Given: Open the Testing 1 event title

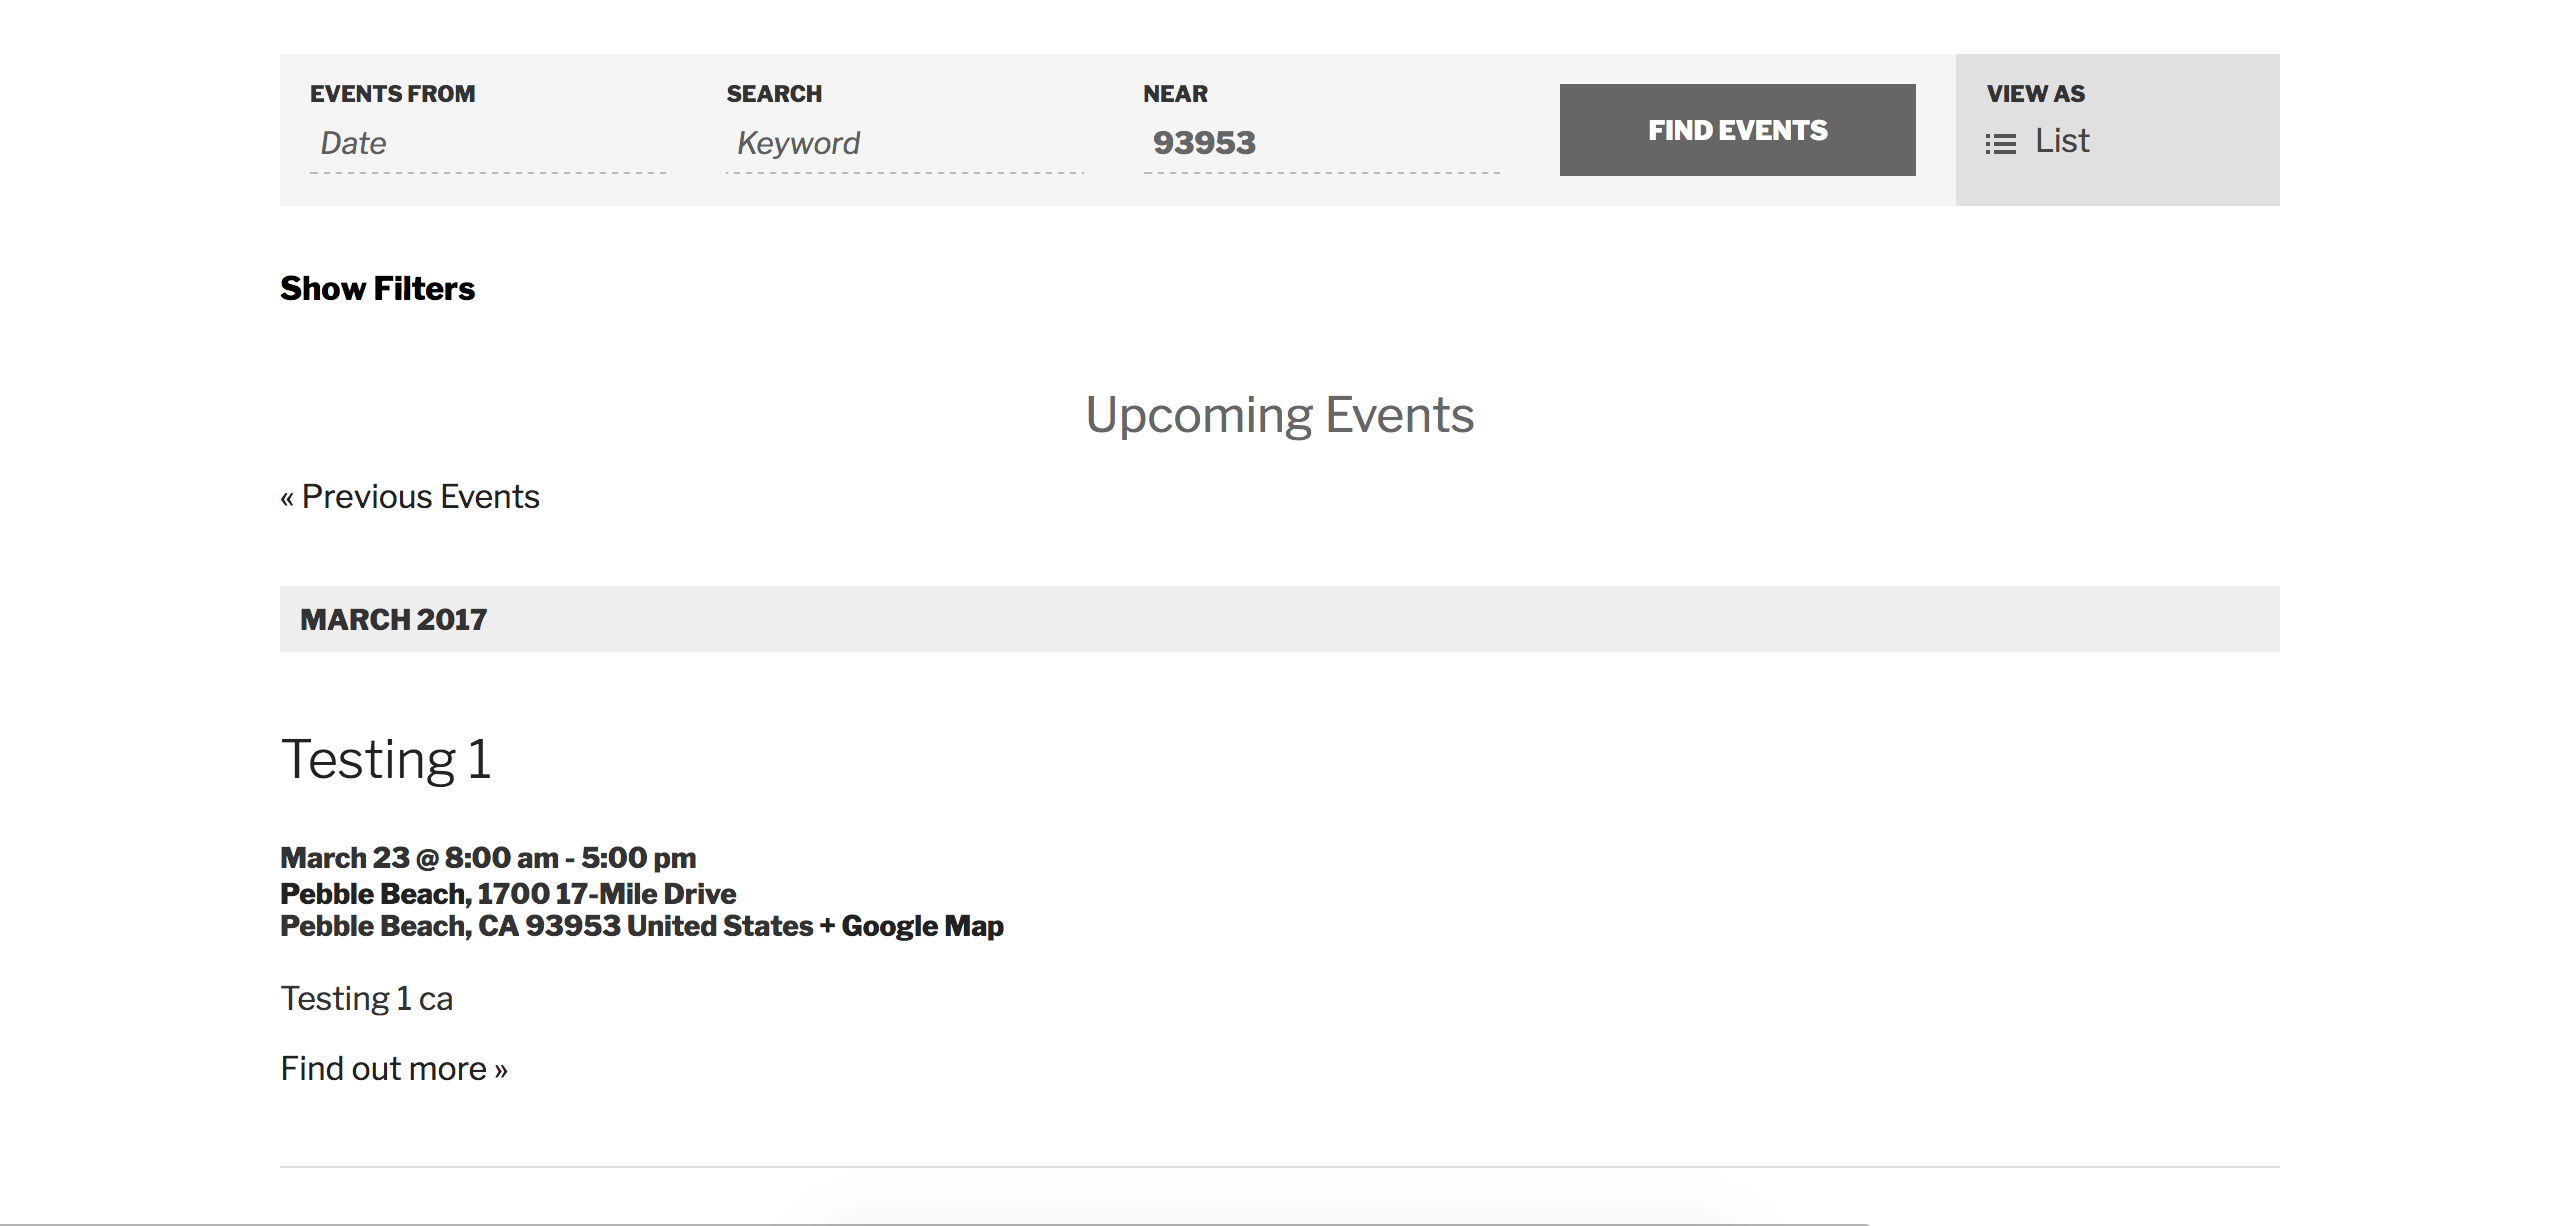Looking at the screenshot, I should 386,759.
